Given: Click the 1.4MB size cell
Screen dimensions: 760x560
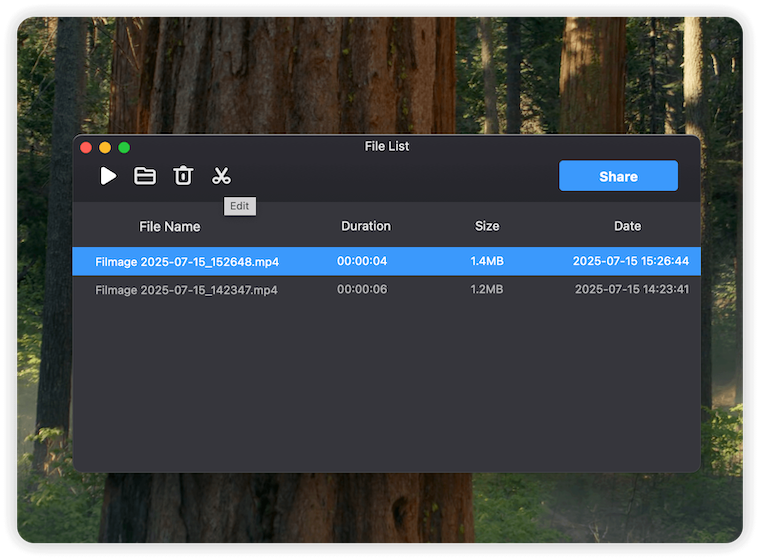Looking at the screenshot, I should pyautogui.click(x=487, y=262).
